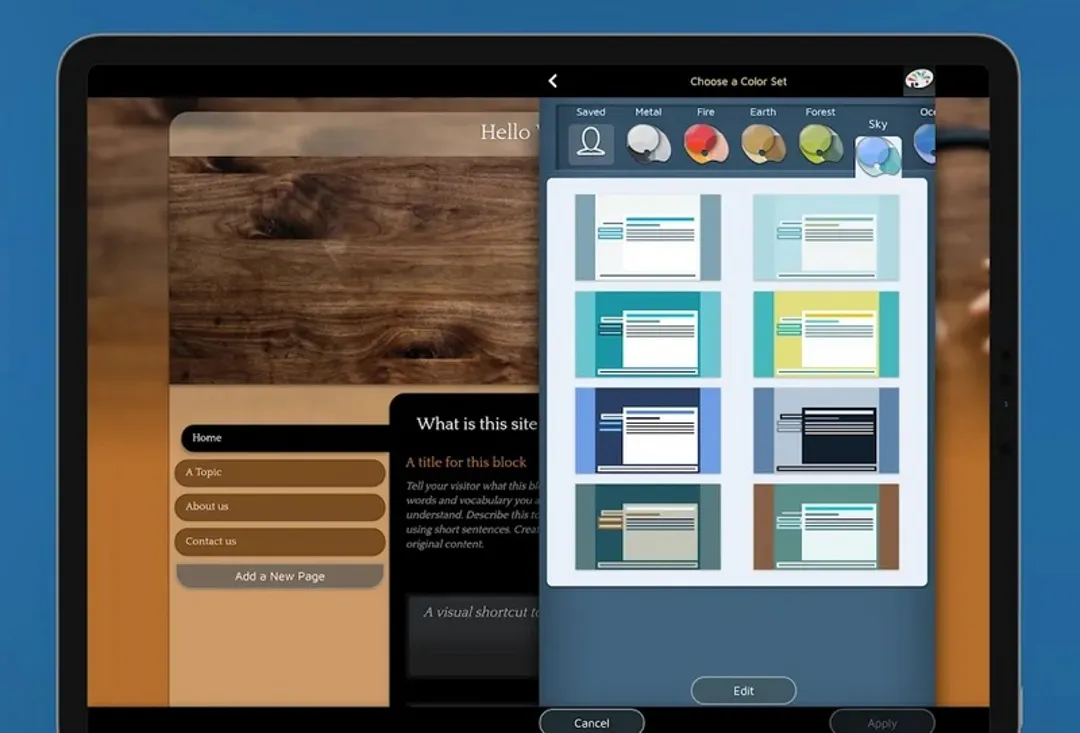Select the Saved color sets icon
1080x733 pixels.
[591, 144]
